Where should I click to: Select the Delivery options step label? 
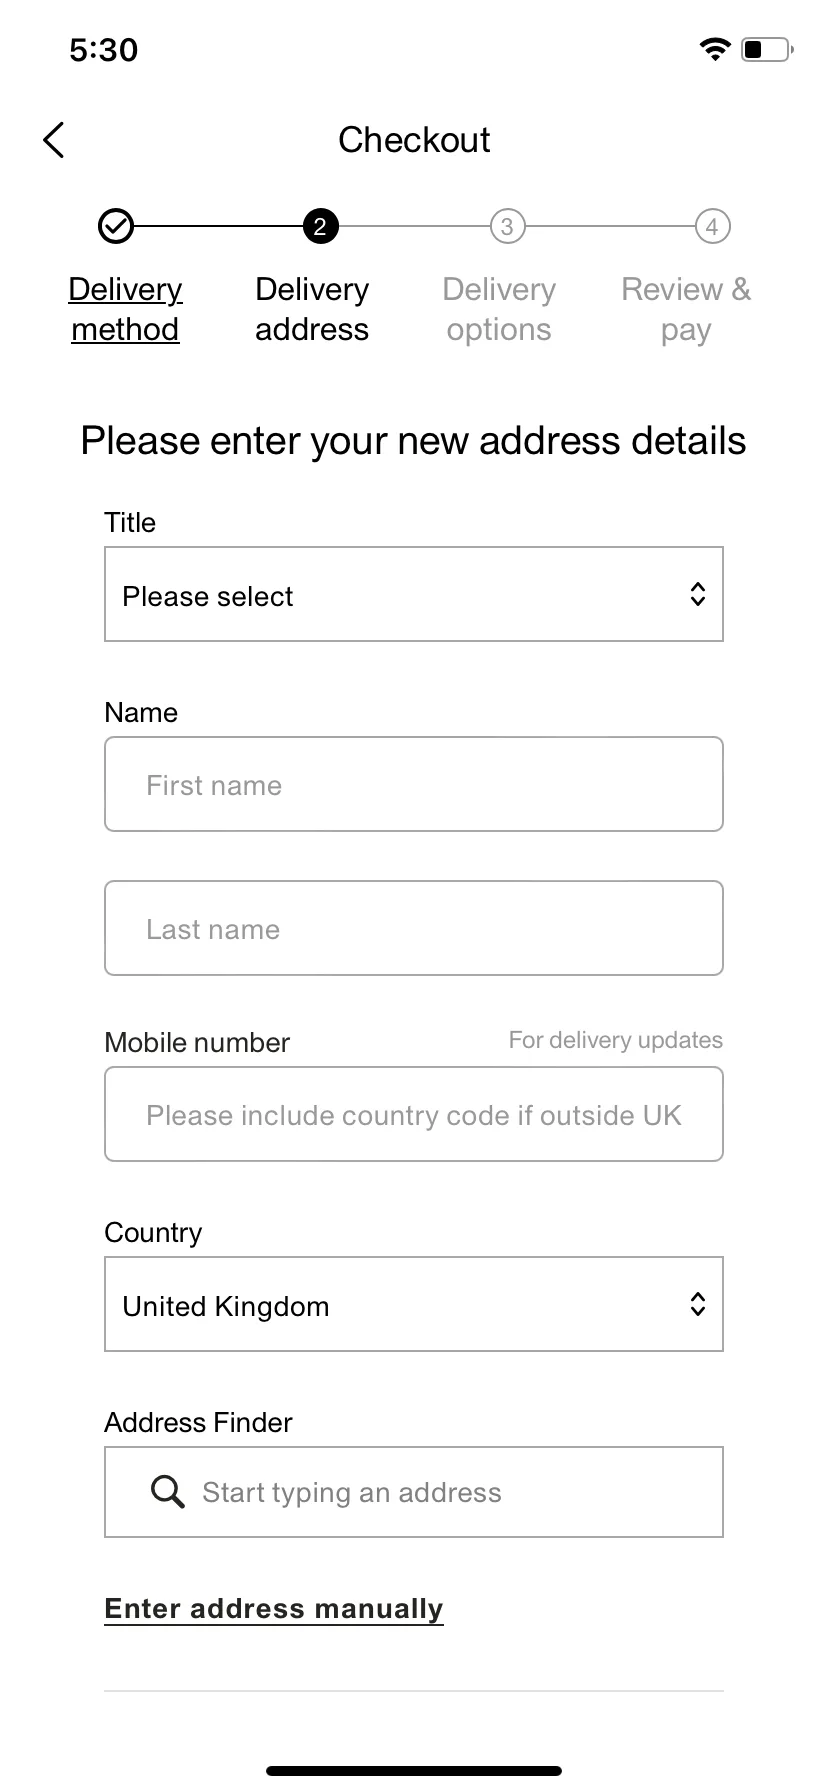pos(499,309)
